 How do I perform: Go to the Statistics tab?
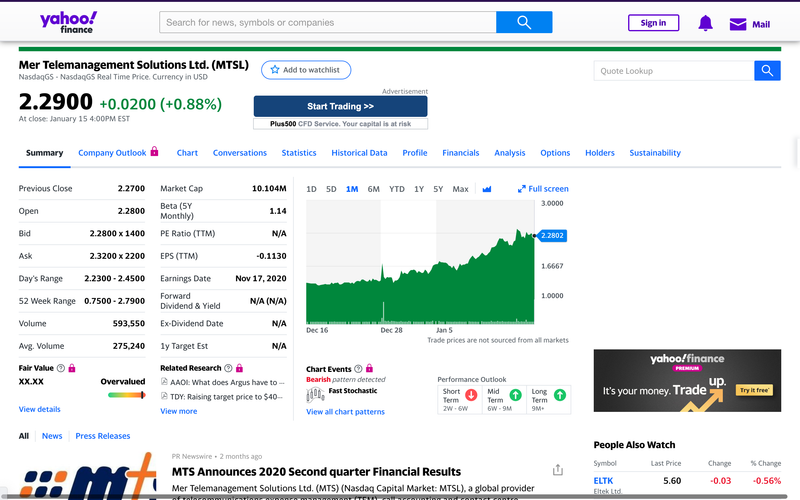299,153
